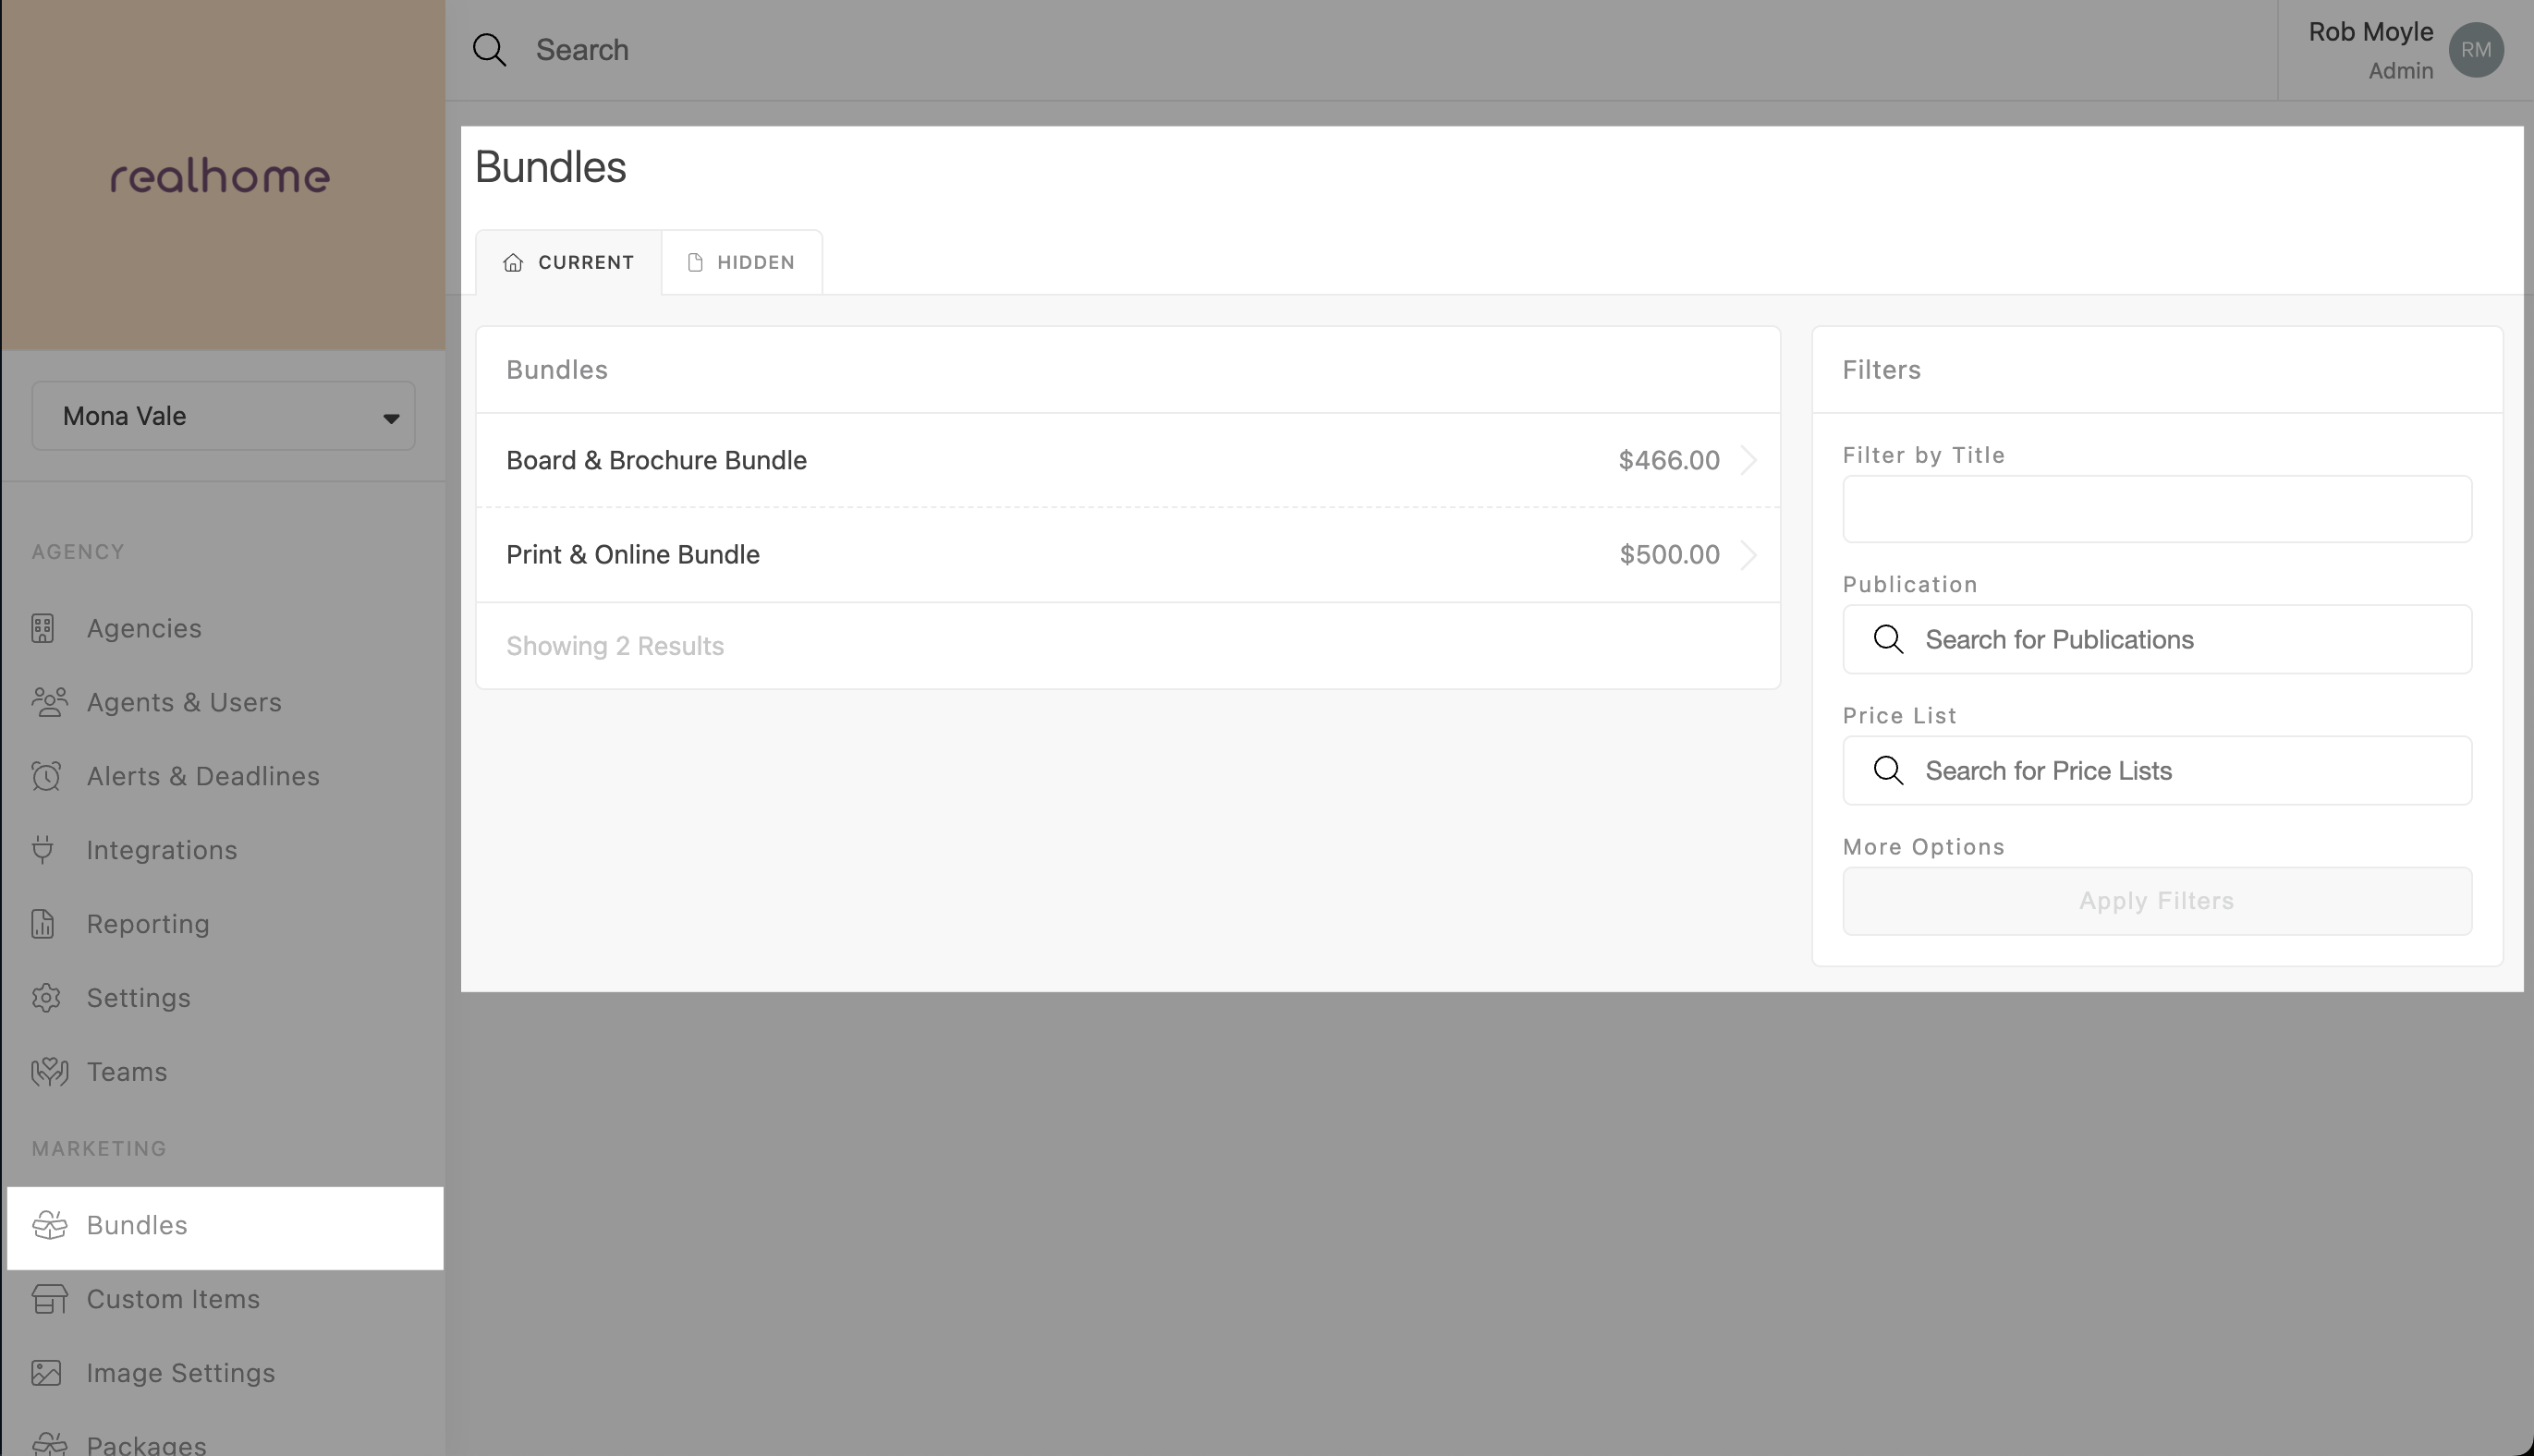This screenshot has height=1456, width=2534.
Task: Click the Custom Items storefront icon
Action: pos(49,1298)
